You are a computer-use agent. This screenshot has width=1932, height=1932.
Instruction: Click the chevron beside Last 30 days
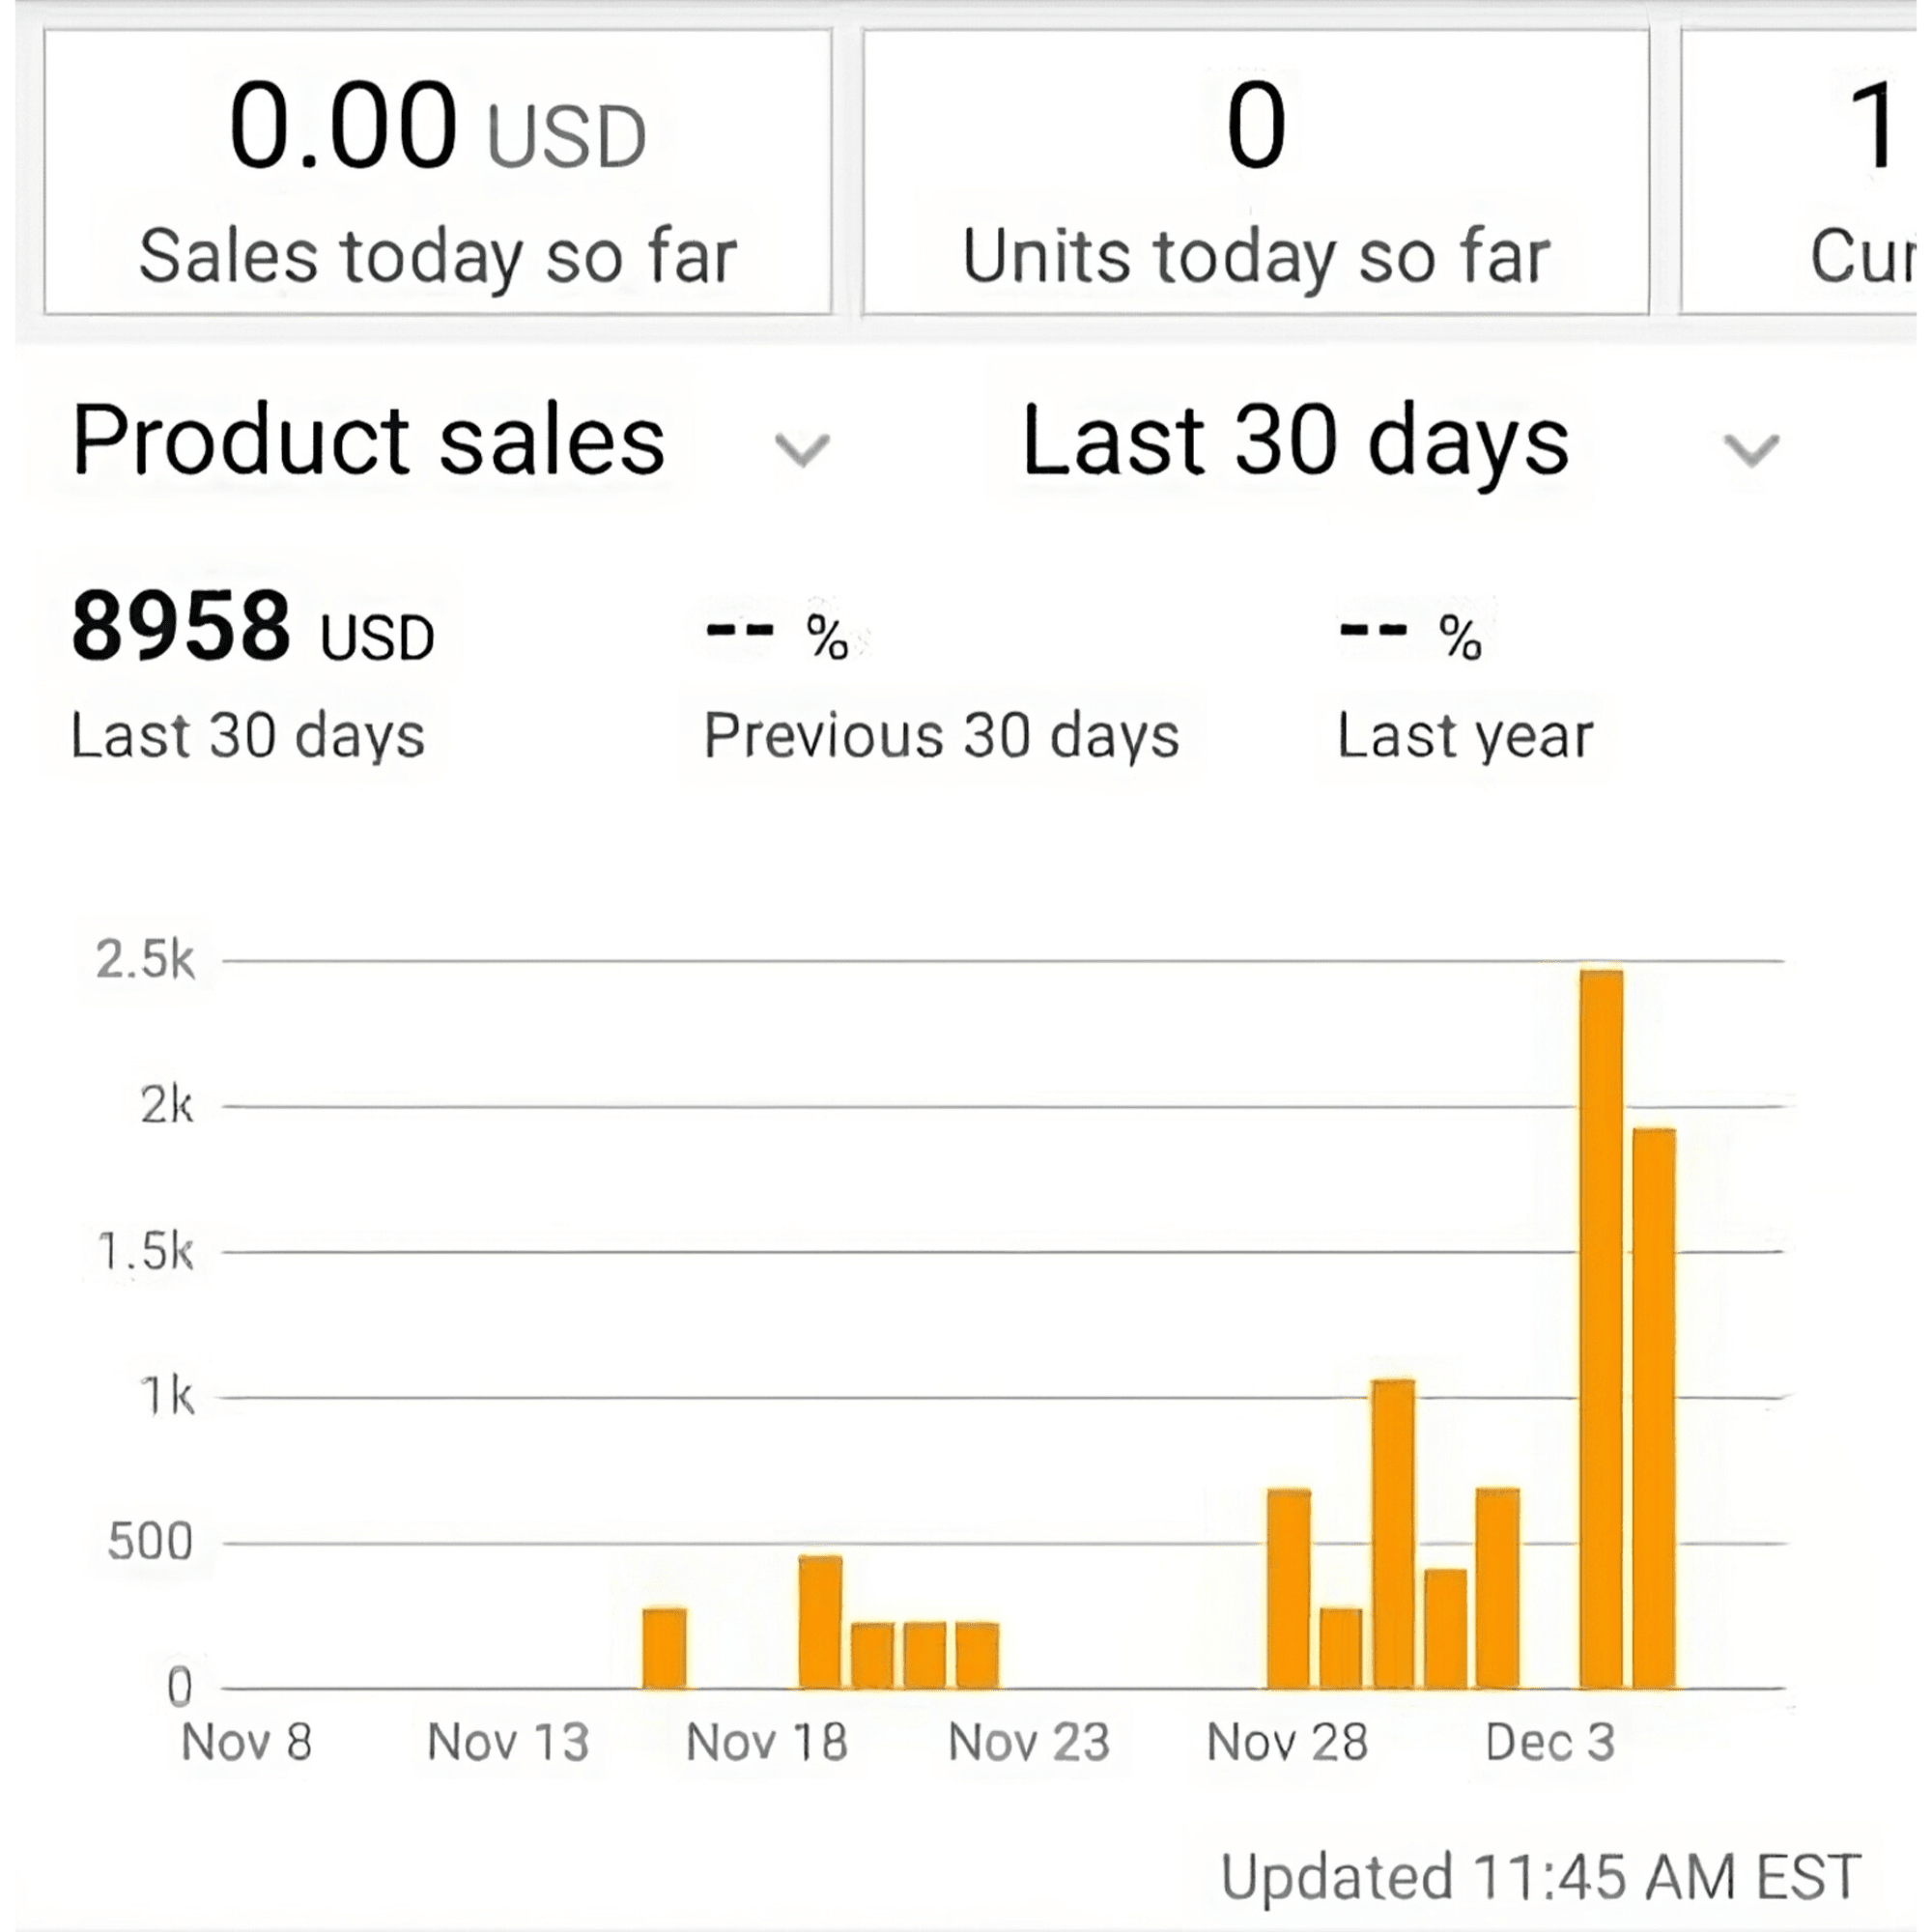[1751, 451]
